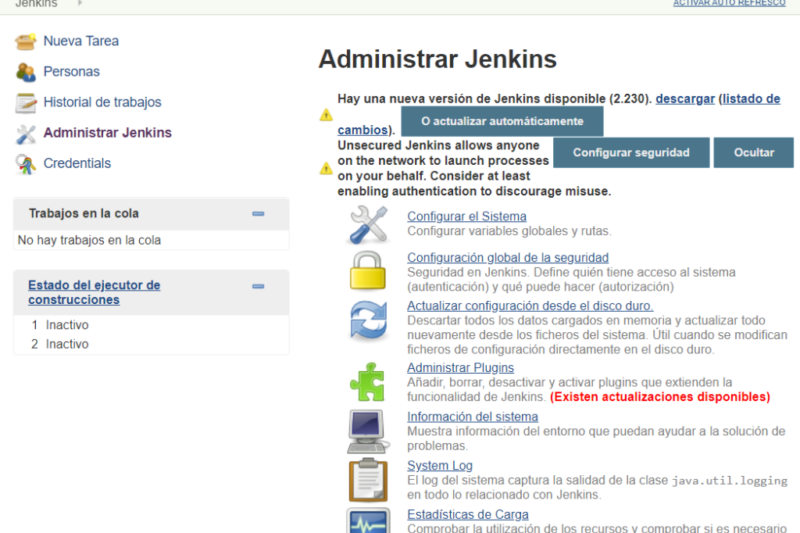Click 'No hay trabajos en la cola' text
This screenshot has height=533, width=800.
[x=89, y=240]
